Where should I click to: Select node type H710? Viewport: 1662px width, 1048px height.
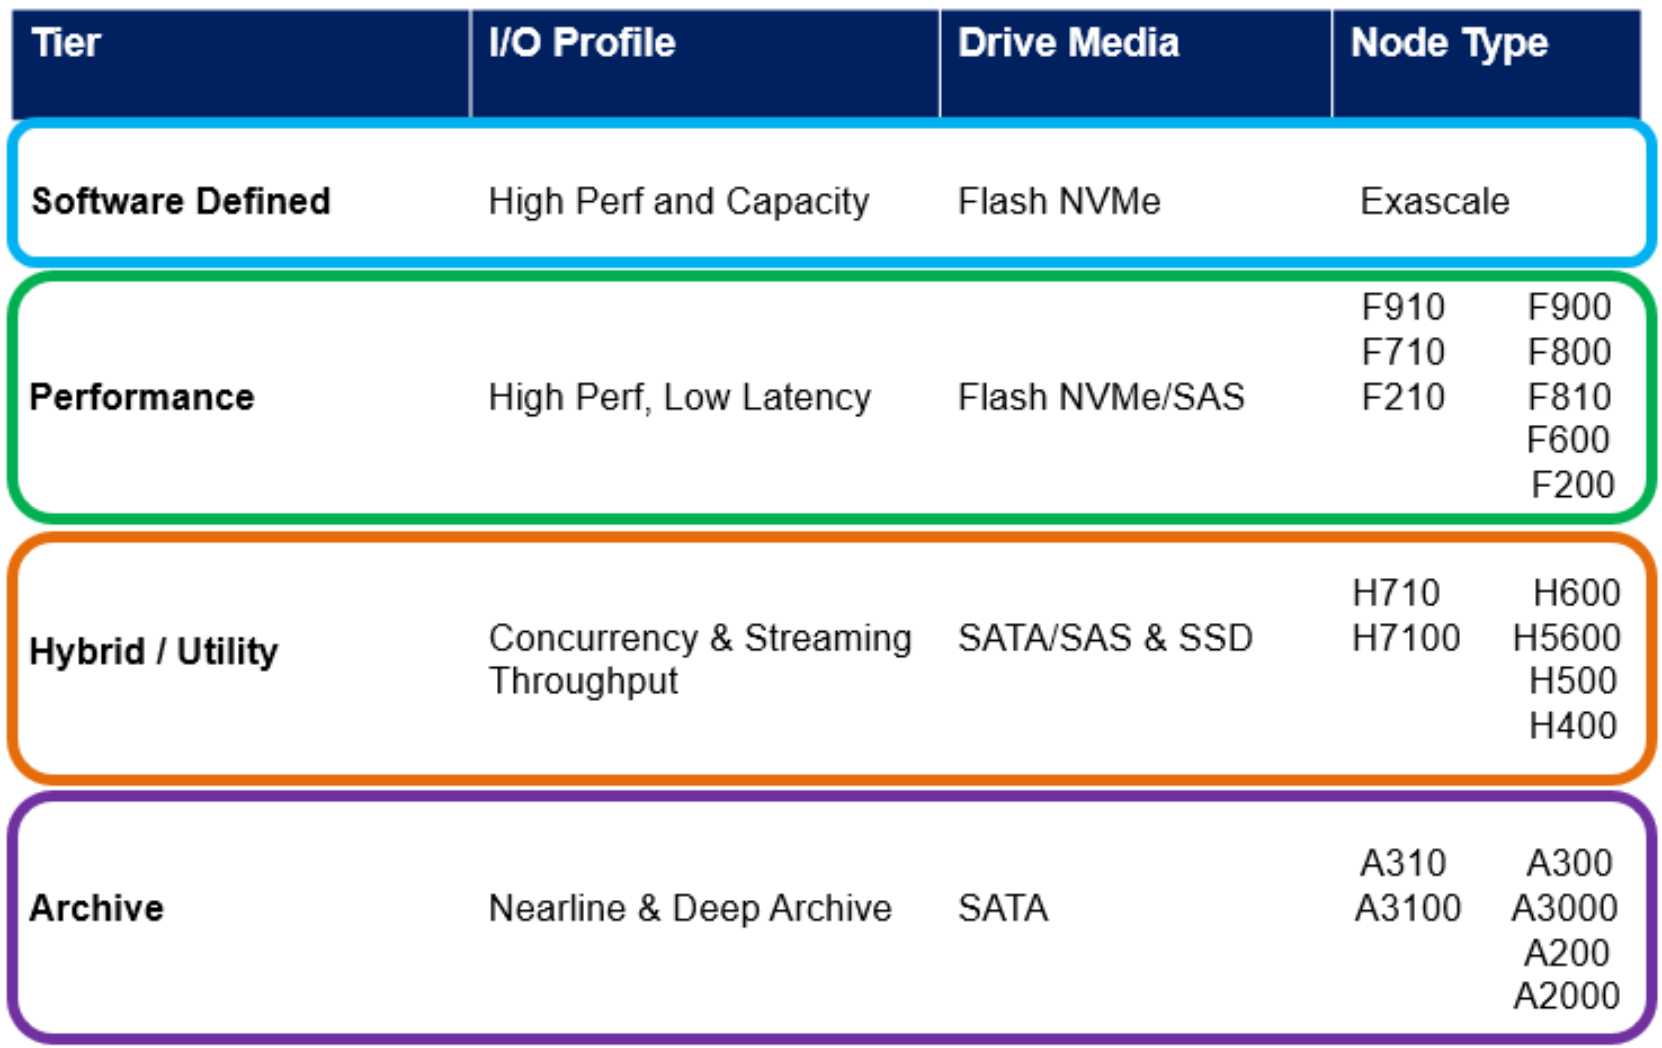pyautogui.click(x=1396, y=593)
